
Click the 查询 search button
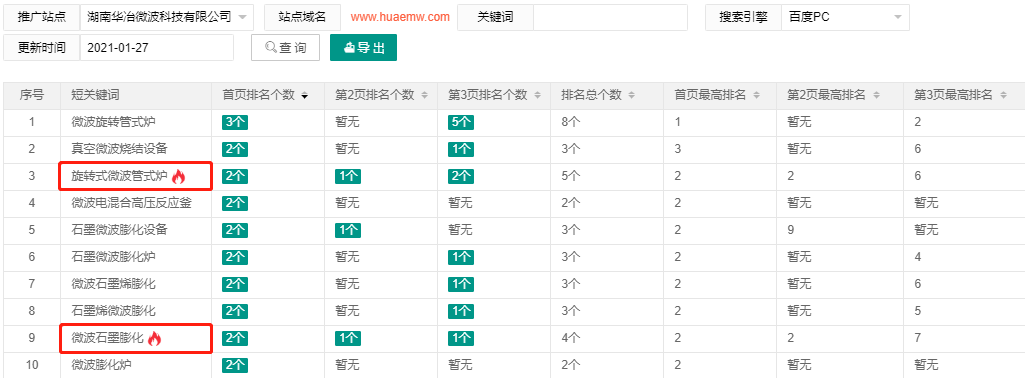pos(286,48)
